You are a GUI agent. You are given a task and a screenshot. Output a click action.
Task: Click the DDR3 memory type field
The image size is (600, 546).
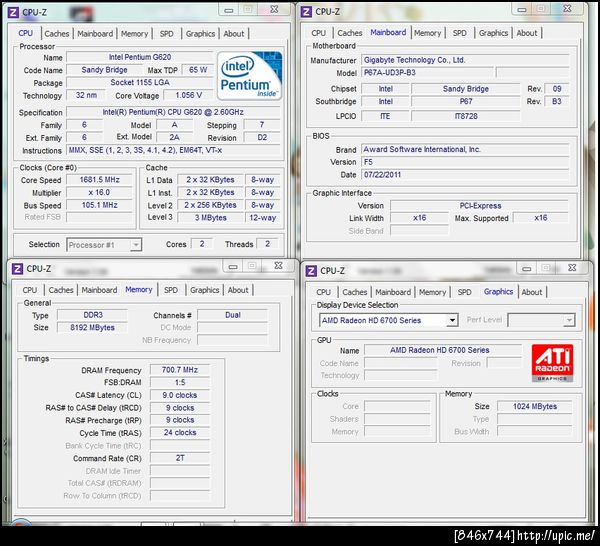point(93,315)
